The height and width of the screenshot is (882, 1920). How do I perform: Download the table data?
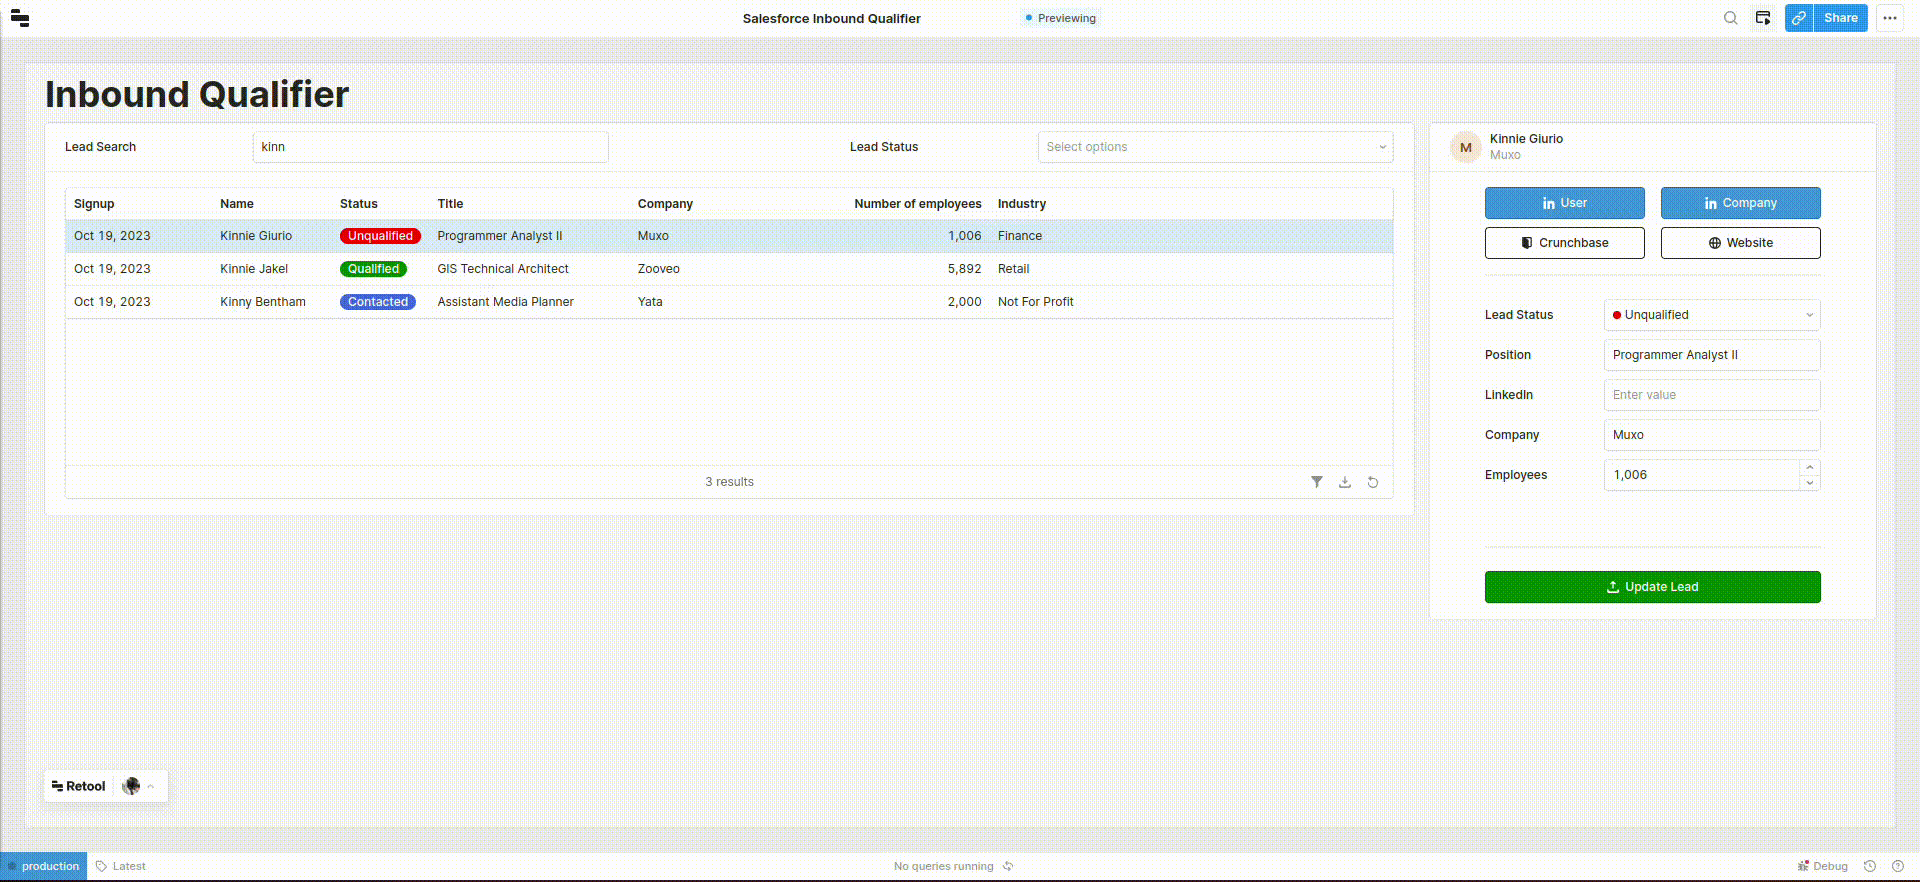(1345, 482)
